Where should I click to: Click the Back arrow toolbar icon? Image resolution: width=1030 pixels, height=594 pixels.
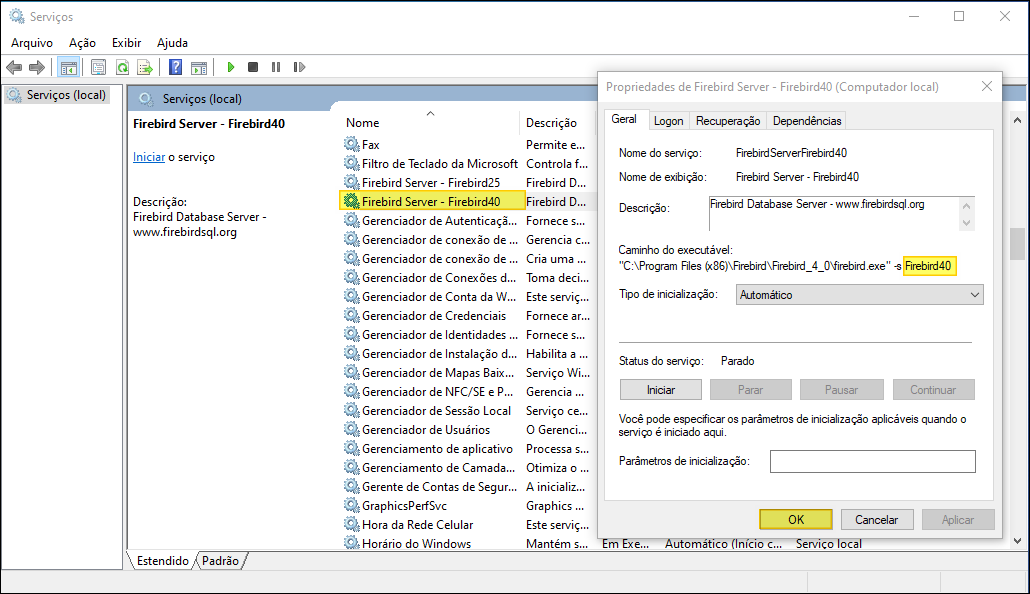[14, 67]
